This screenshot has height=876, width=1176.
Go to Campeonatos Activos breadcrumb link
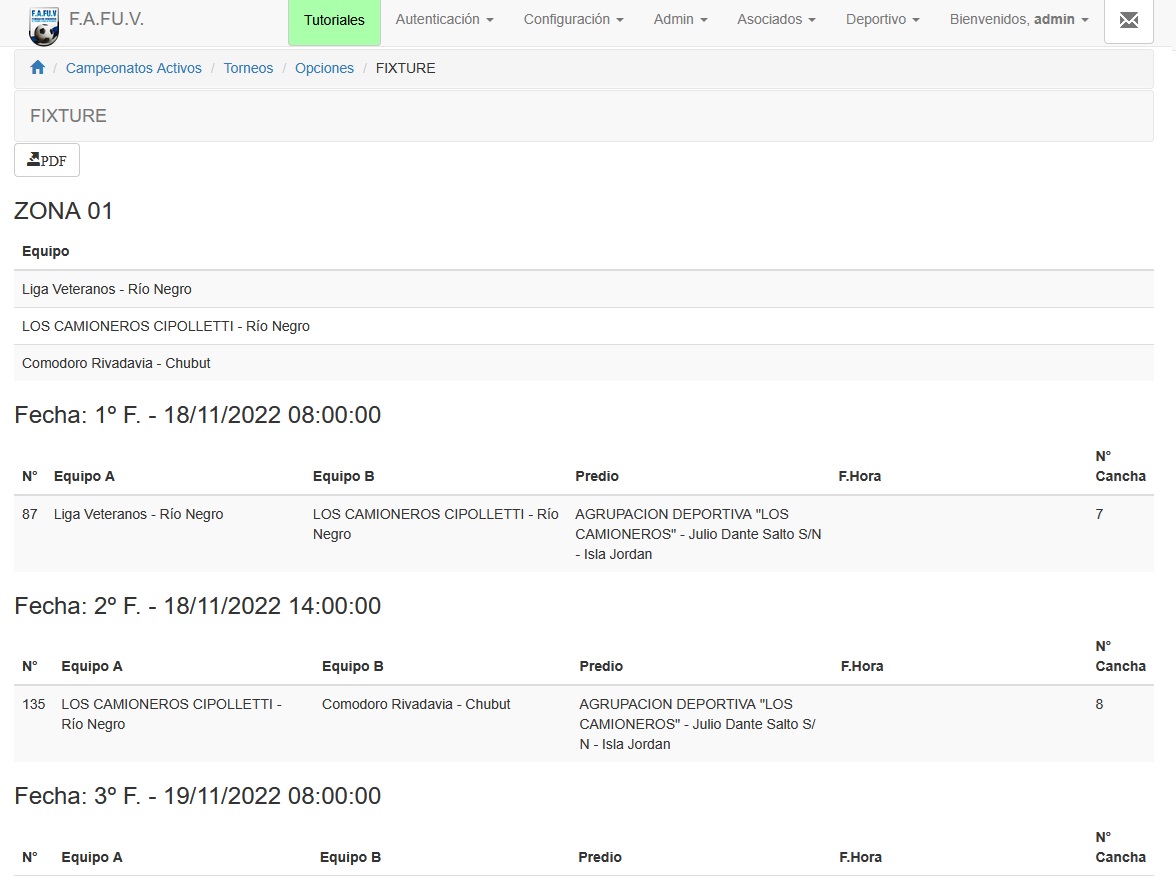click(x=134, y=68)
